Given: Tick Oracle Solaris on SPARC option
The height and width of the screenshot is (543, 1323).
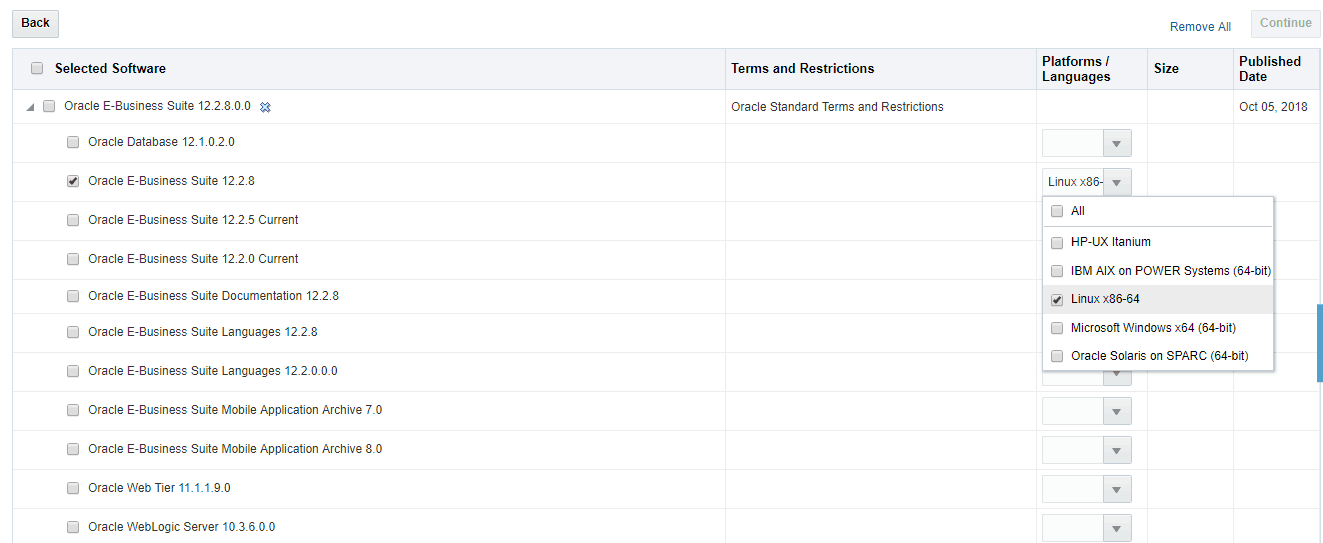Looking at the screenshot, I should click(x=1057, y=356).
